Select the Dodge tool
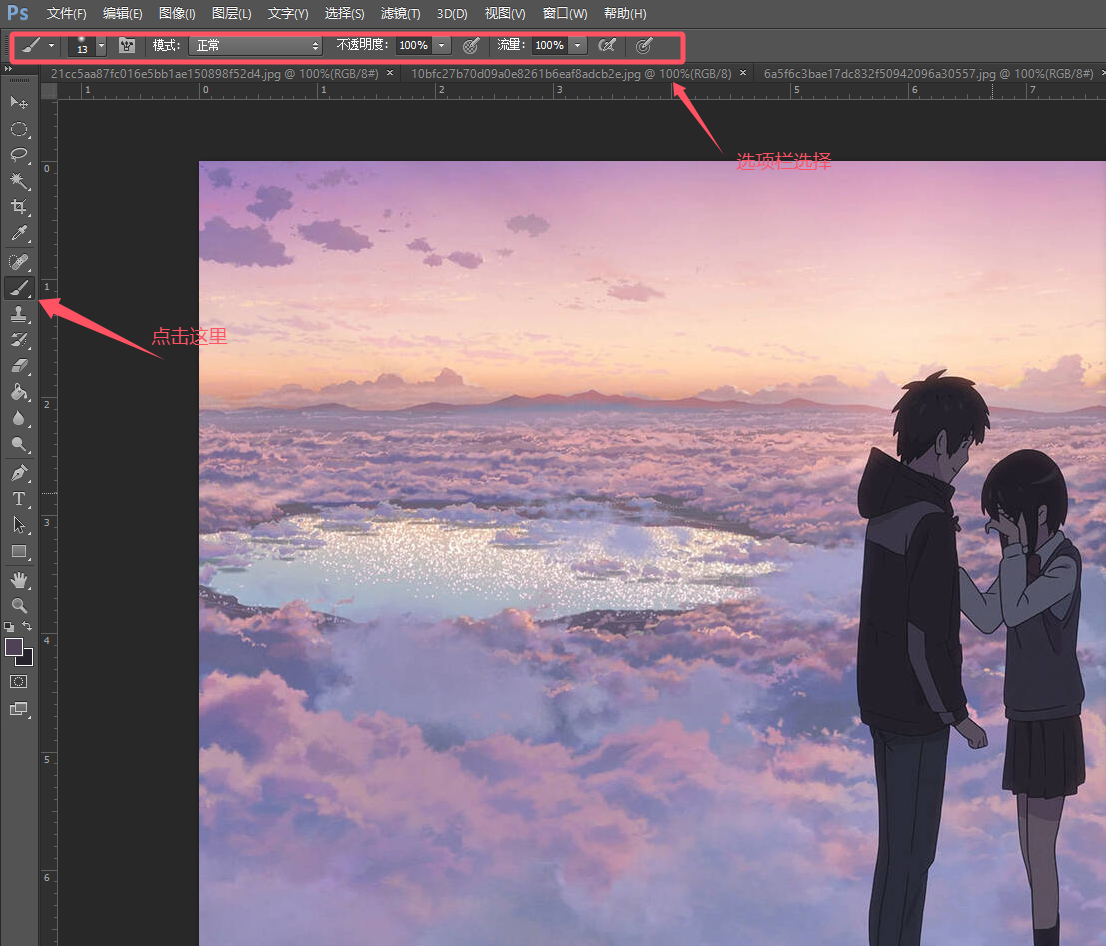Viewport: 1106px width, 946px height. tap(19, 444)
